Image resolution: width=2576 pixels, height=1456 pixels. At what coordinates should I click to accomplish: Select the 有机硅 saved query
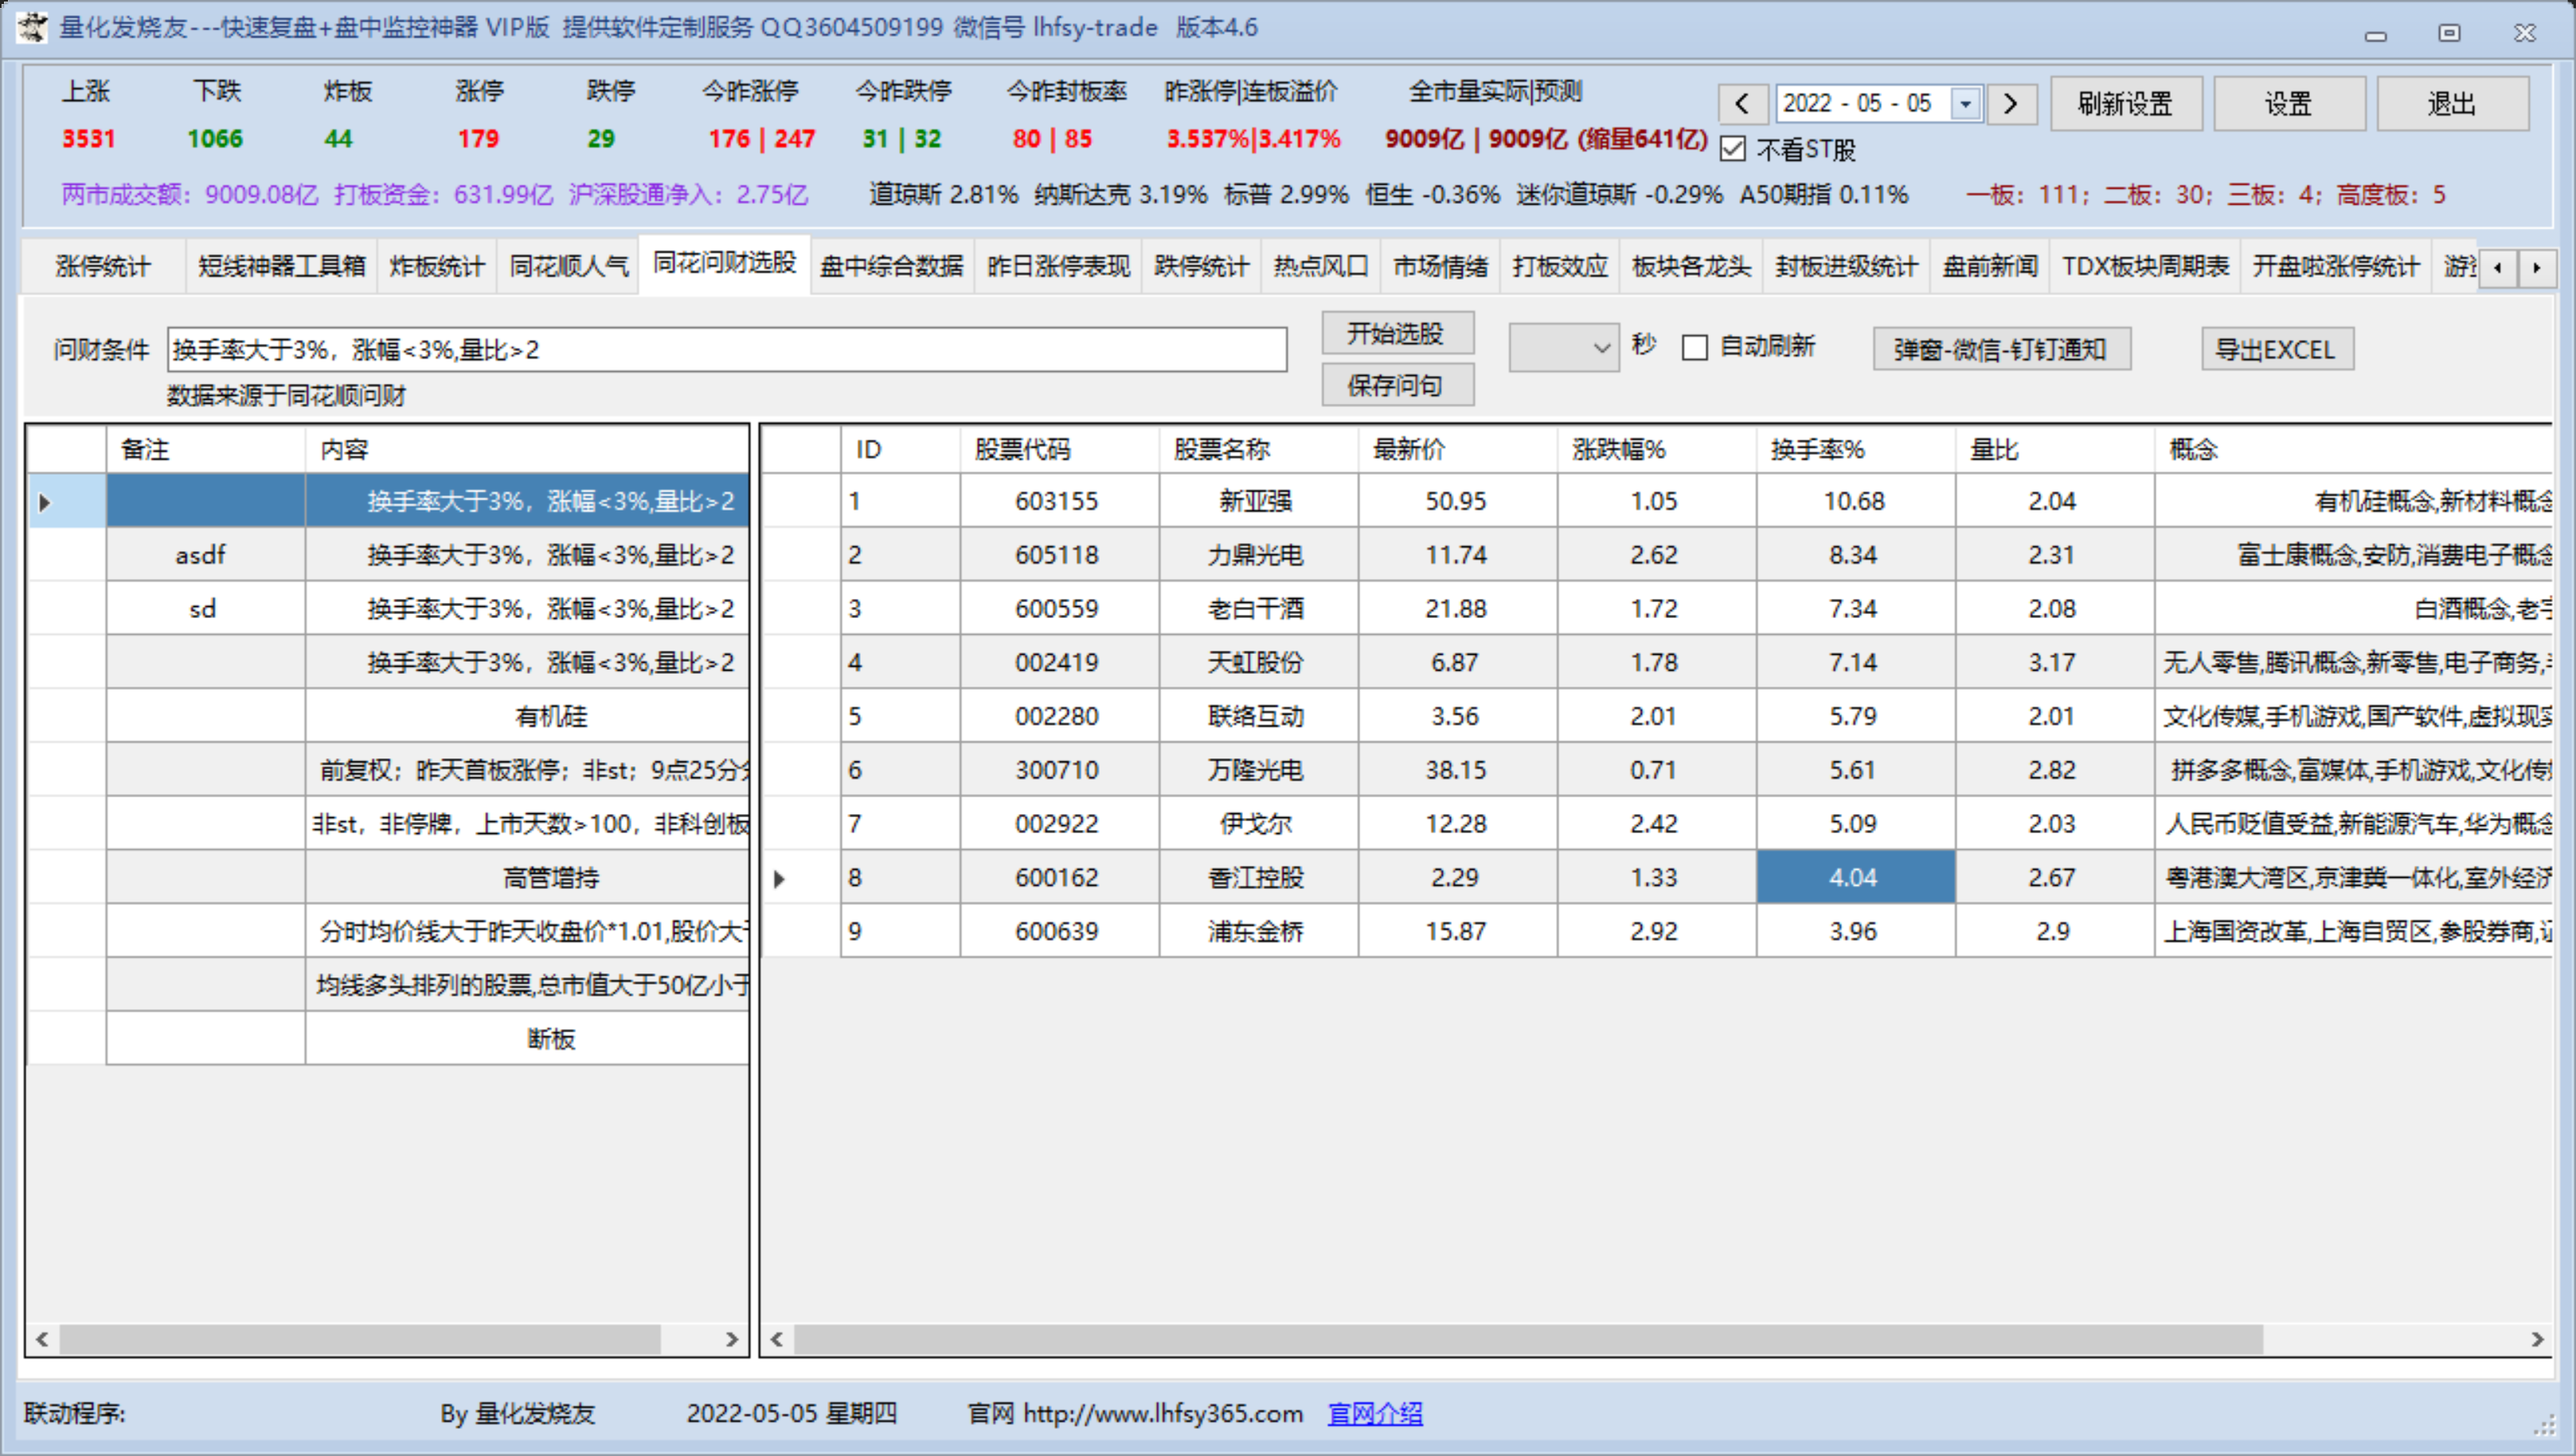[551, 717]
